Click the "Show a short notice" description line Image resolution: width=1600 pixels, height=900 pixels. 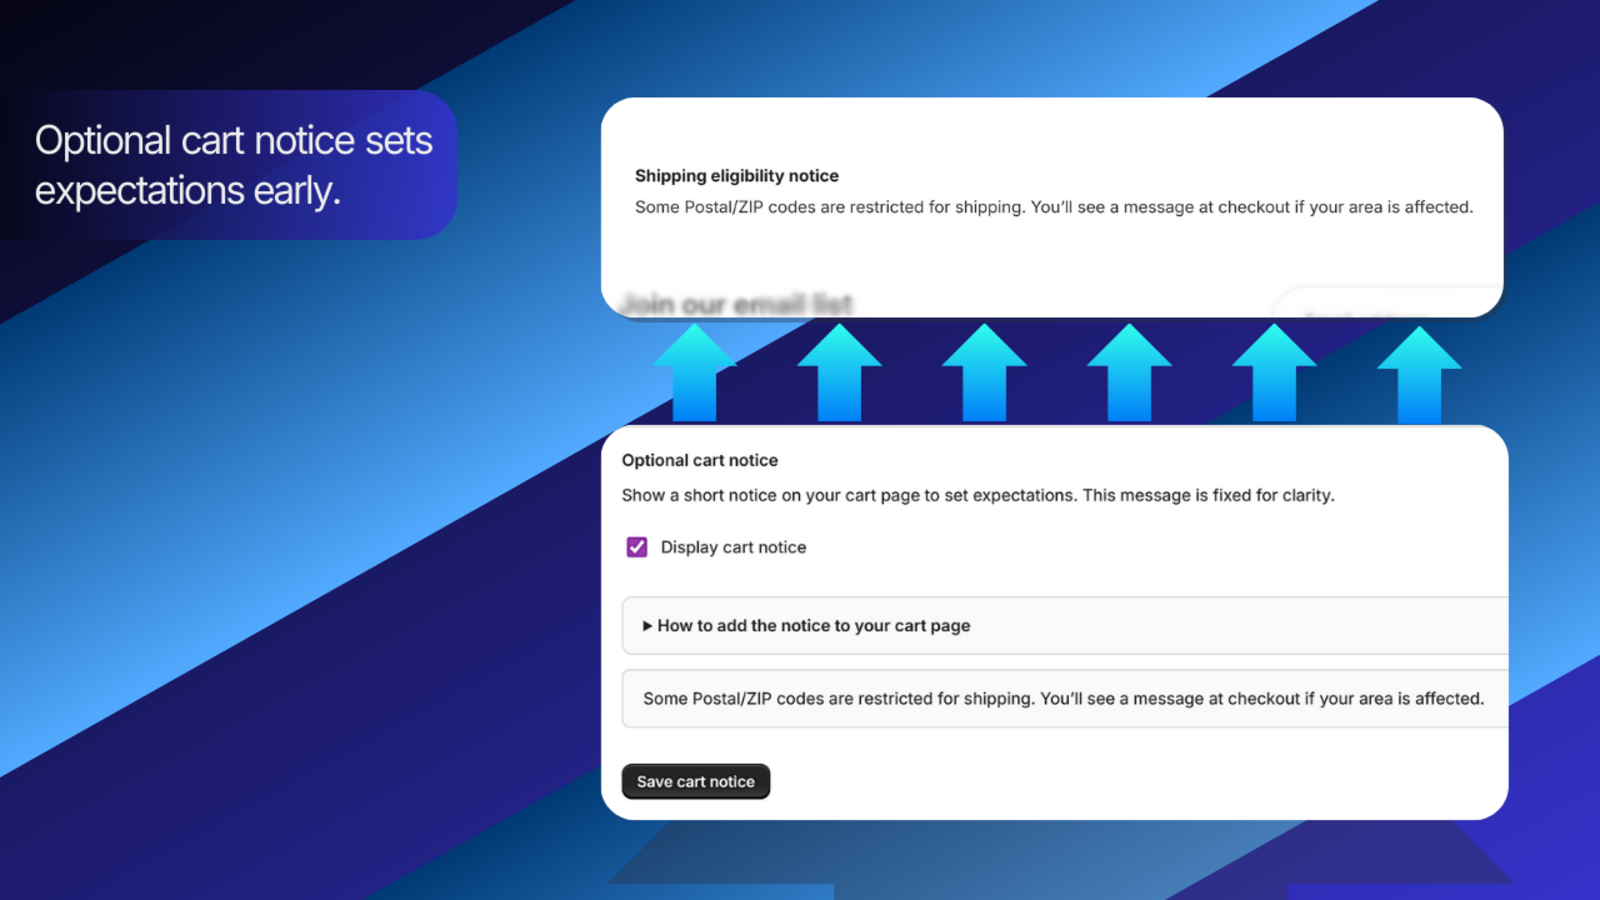(977, 495)
